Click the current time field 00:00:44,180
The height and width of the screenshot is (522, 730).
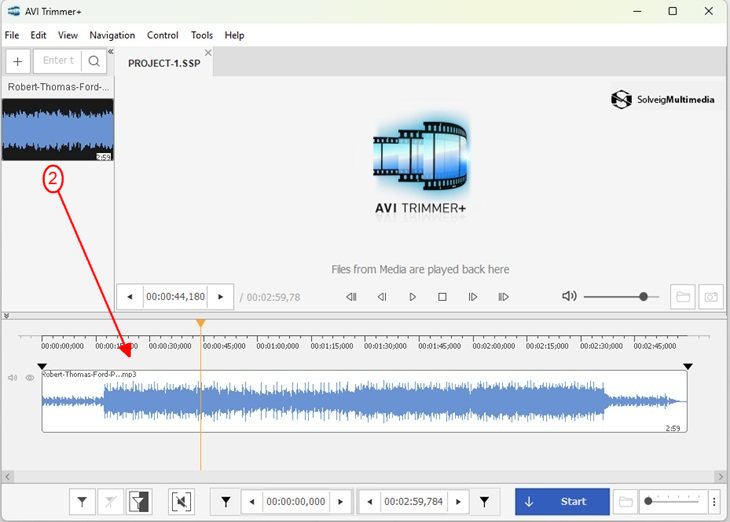coord(176,297)
